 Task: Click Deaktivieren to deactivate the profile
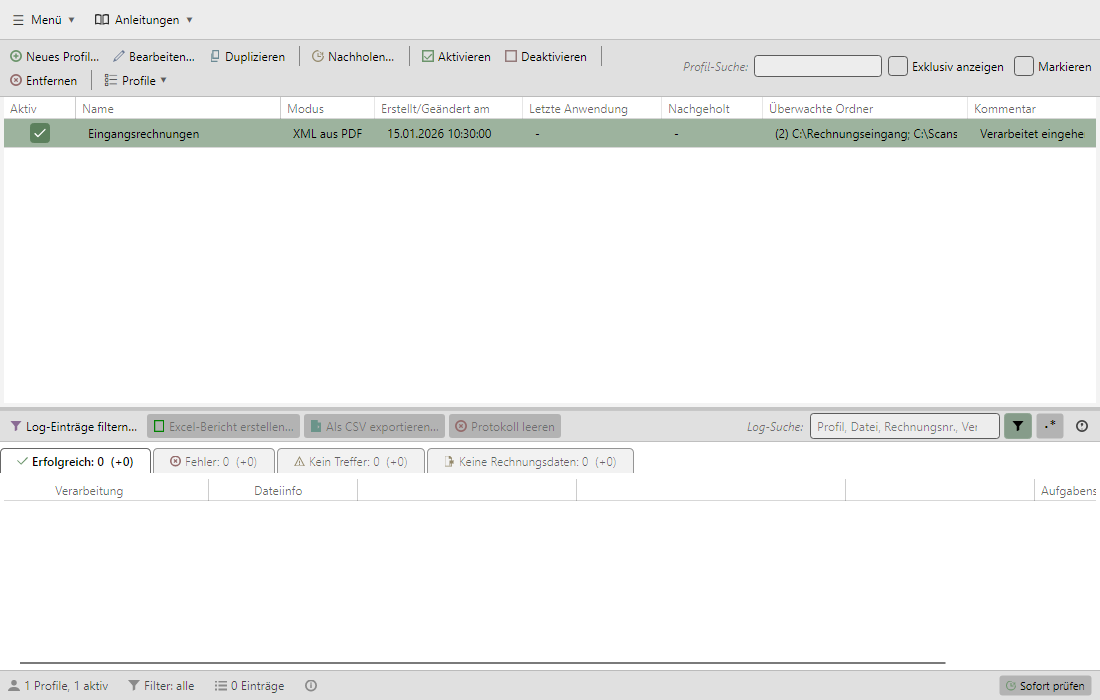point(546,57)
